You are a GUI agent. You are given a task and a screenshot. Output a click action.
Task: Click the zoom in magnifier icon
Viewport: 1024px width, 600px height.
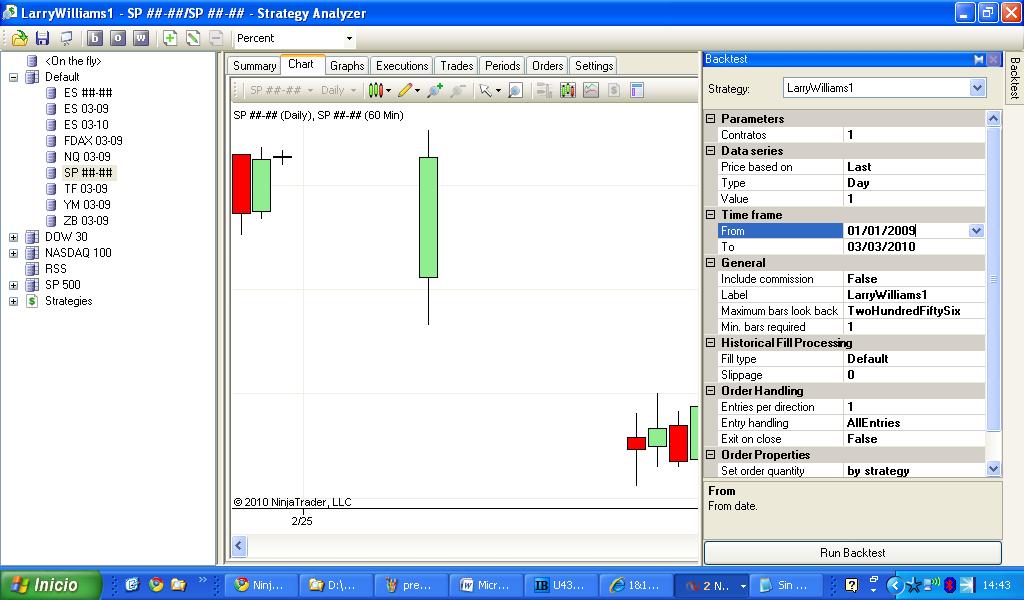point(435,90)
